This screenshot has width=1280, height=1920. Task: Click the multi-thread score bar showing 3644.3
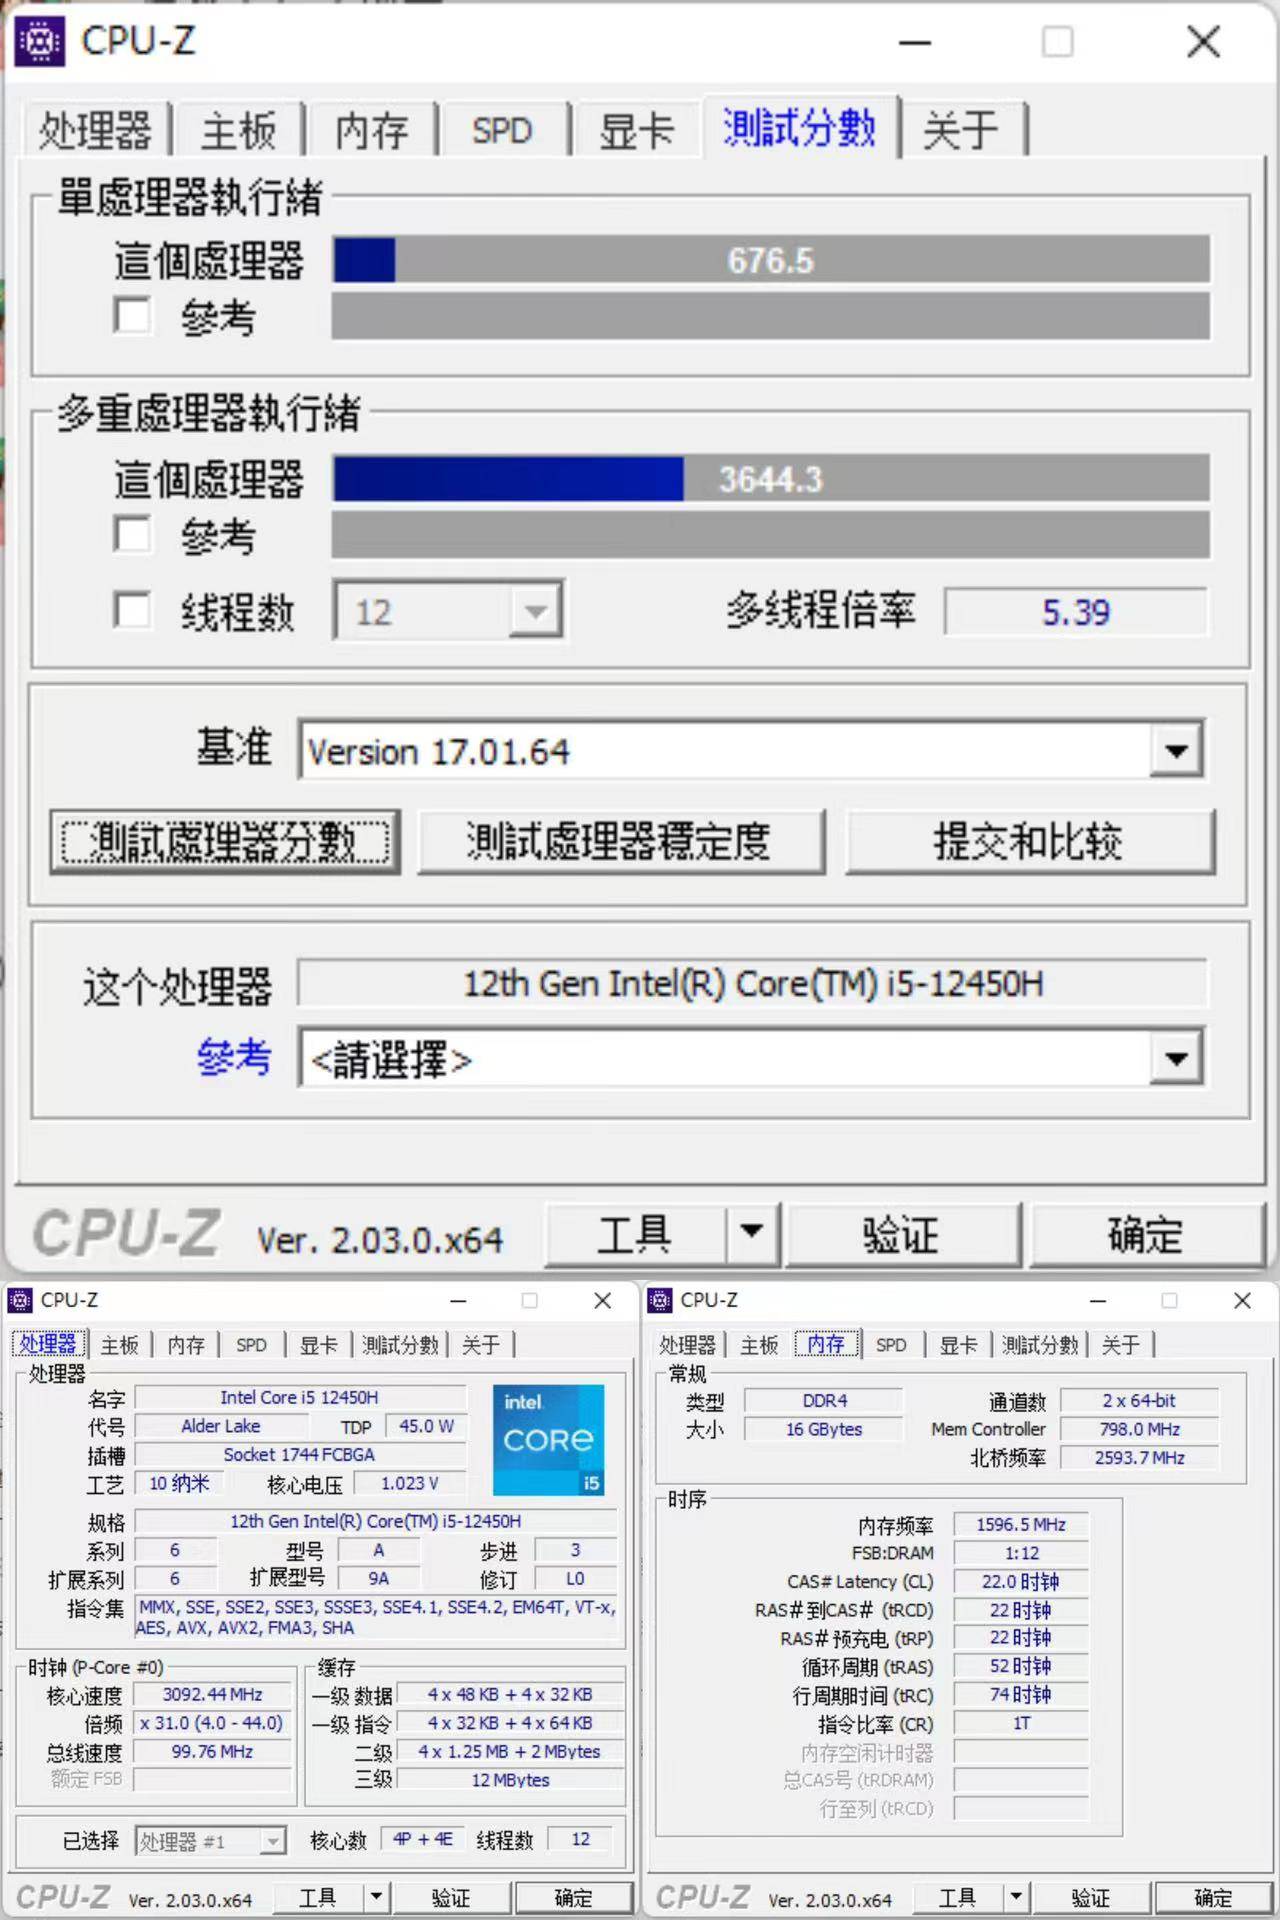pos(770,479)
